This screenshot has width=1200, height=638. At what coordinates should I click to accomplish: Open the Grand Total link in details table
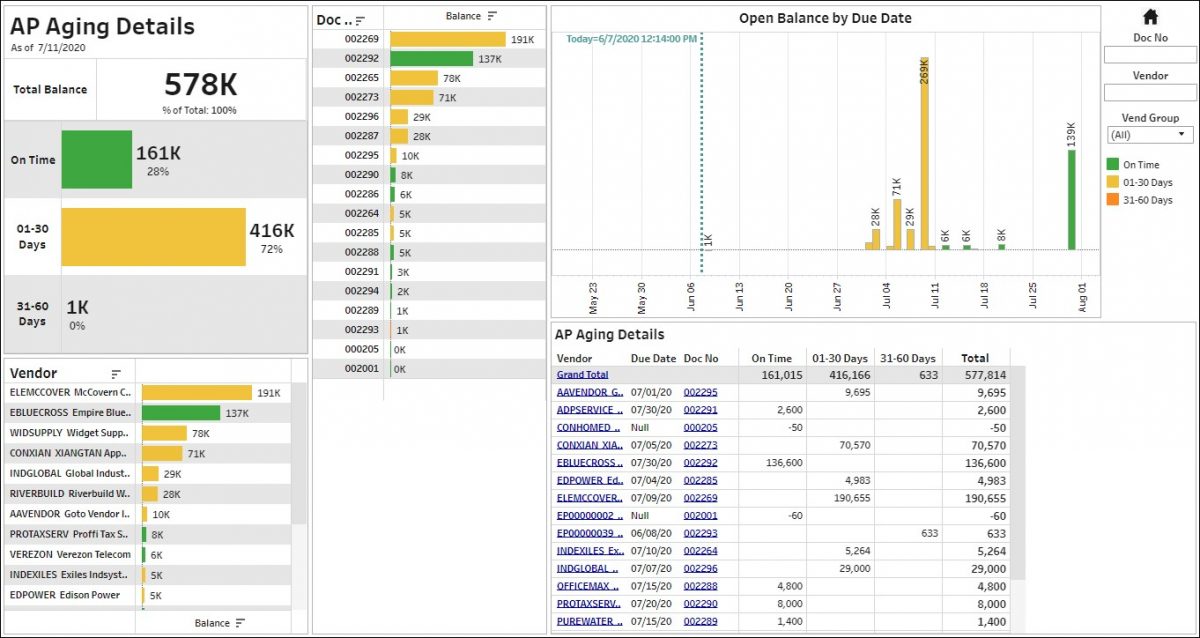click(582, 375)
